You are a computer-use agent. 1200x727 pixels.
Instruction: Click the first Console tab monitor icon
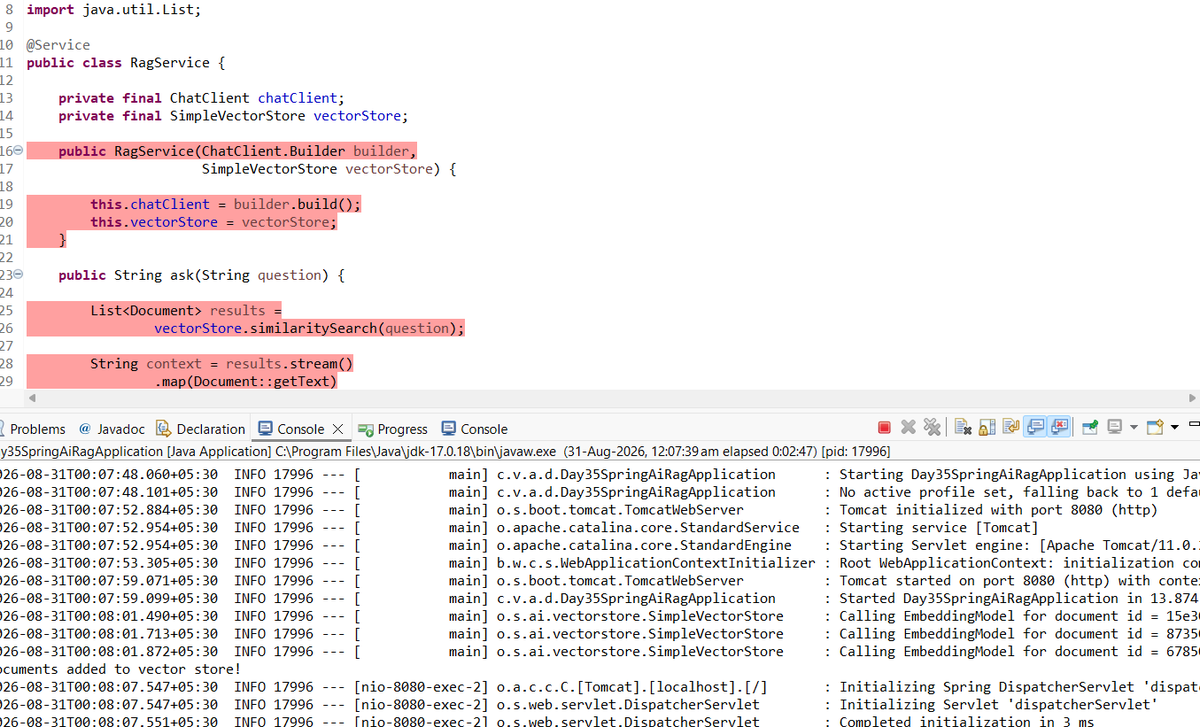click(x=265, y=429)
